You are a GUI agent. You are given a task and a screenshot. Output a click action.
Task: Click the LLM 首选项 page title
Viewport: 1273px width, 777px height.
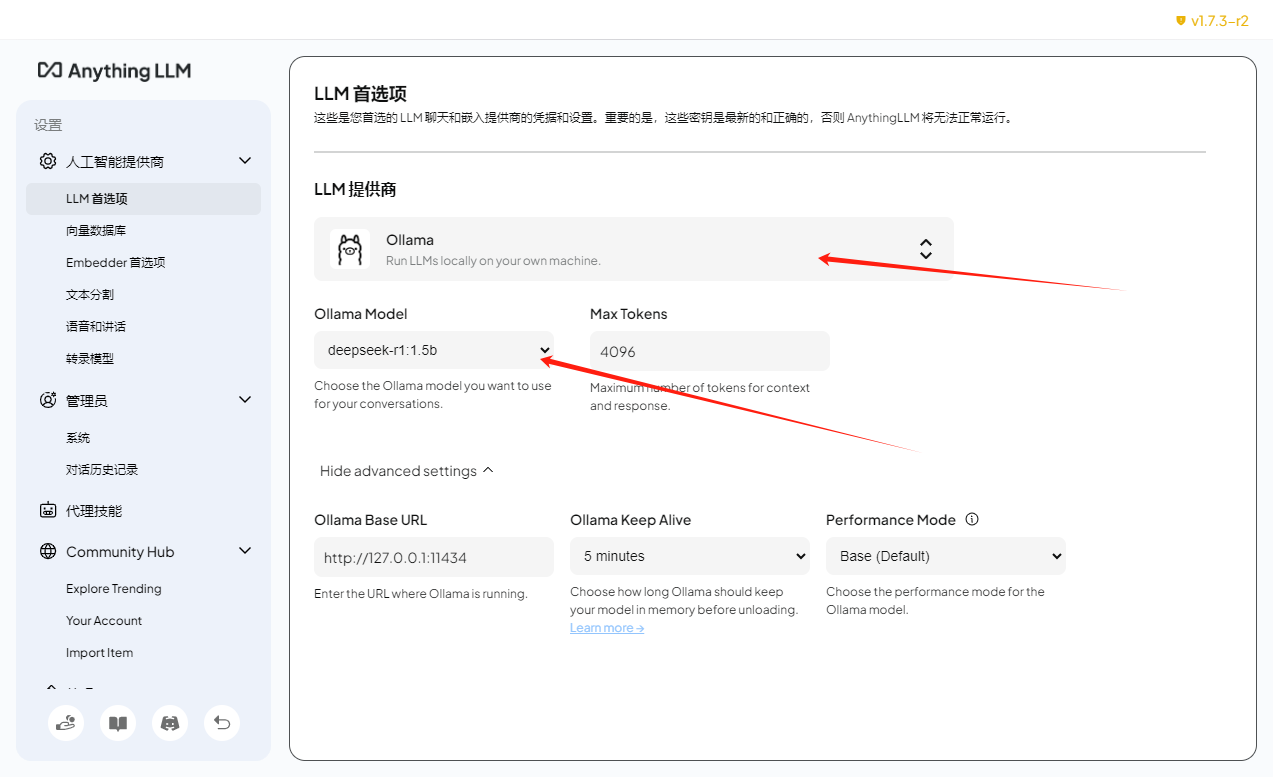[360, 94]
